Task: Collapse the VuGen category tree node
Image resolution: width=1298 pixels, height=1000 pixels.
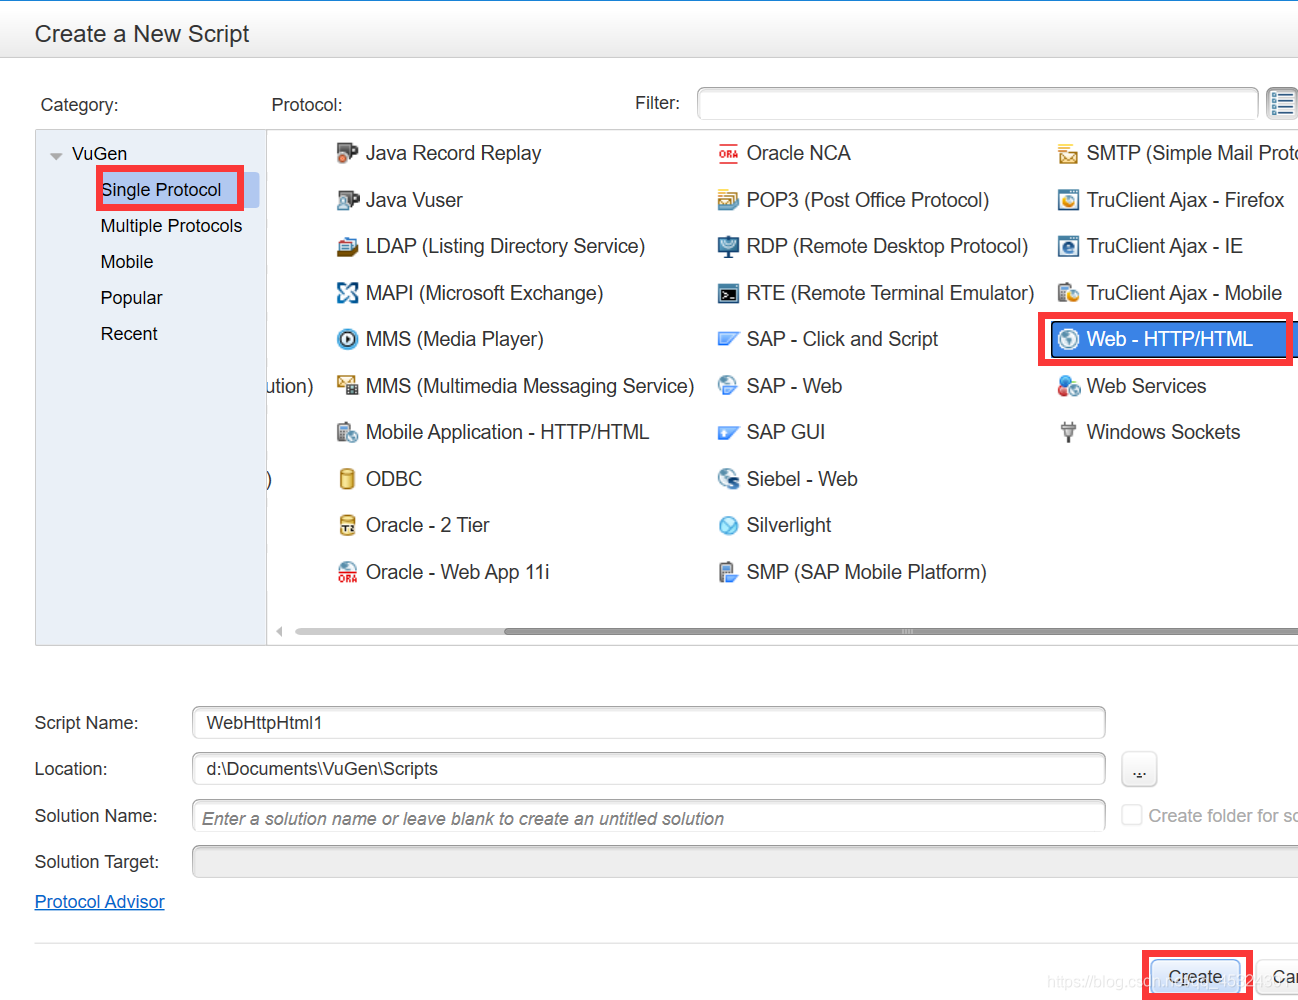Action: click(x=56, y=155)
